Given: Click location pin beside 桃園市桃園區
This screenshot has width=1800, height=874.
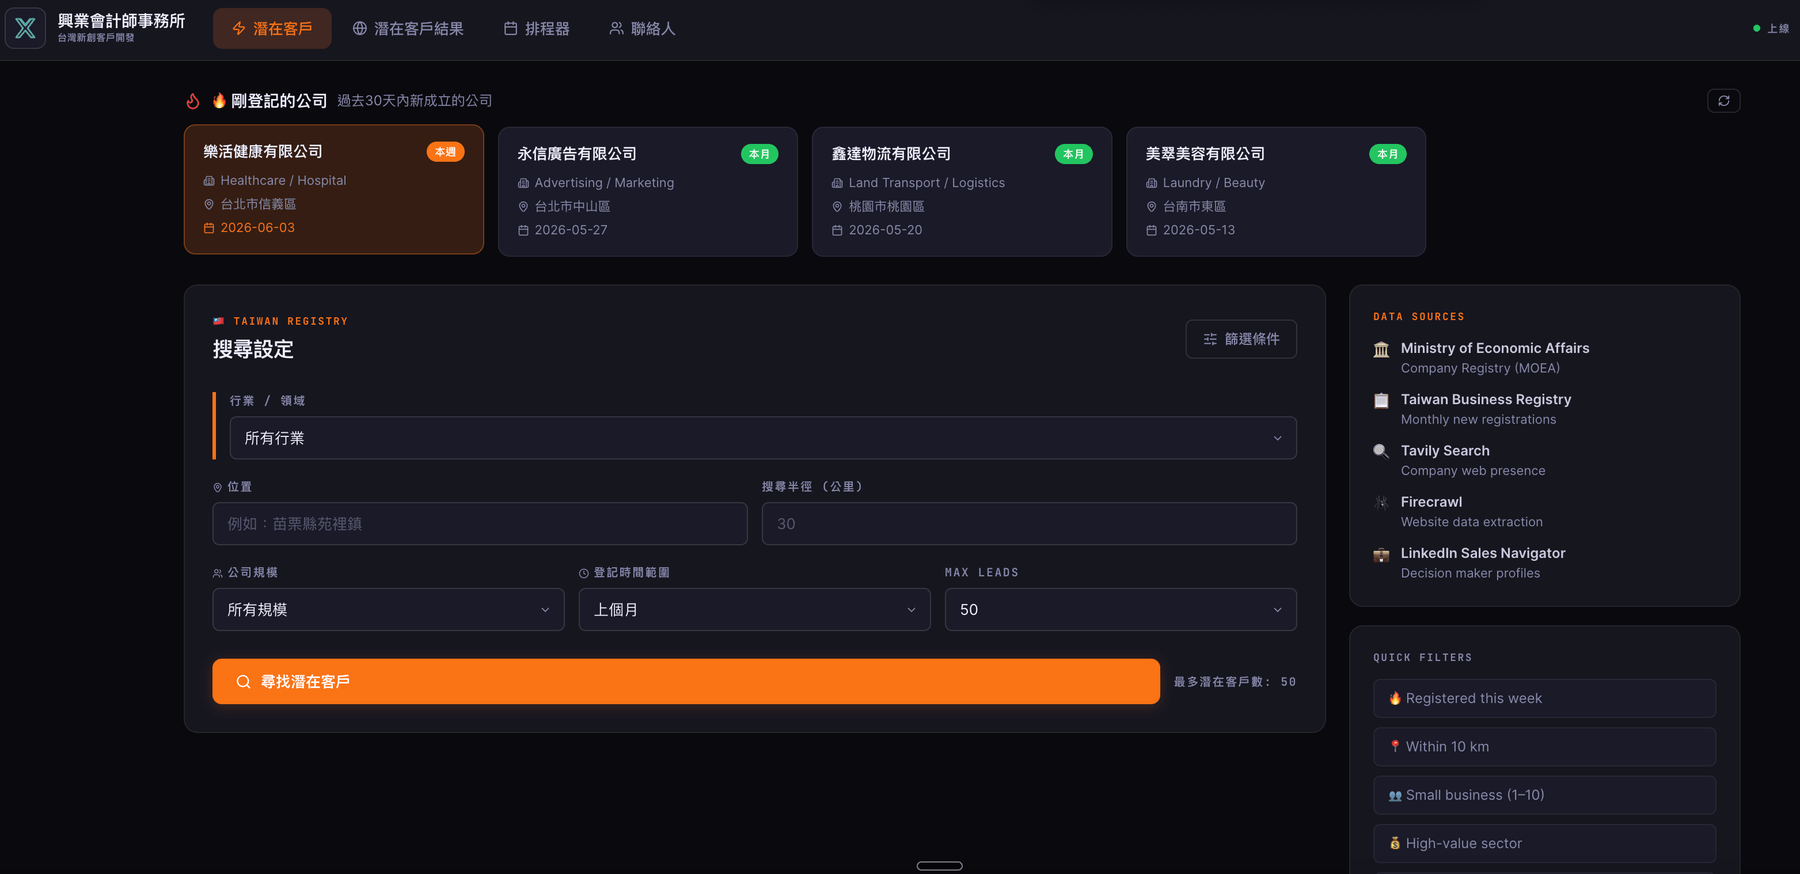Looking at the screenshot, I should (x=837, y=207).
